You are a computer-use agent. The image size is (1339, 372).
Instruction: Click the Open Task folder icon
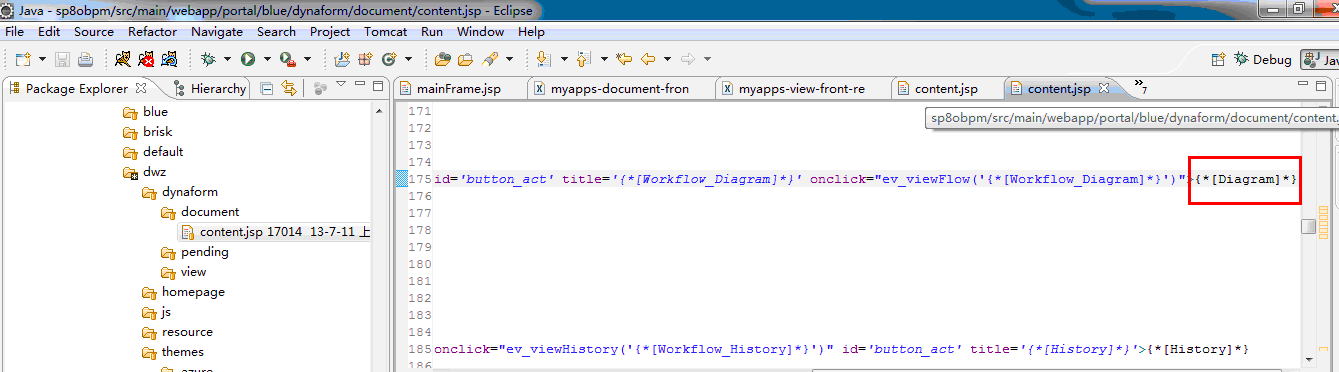tap(465, 59)
